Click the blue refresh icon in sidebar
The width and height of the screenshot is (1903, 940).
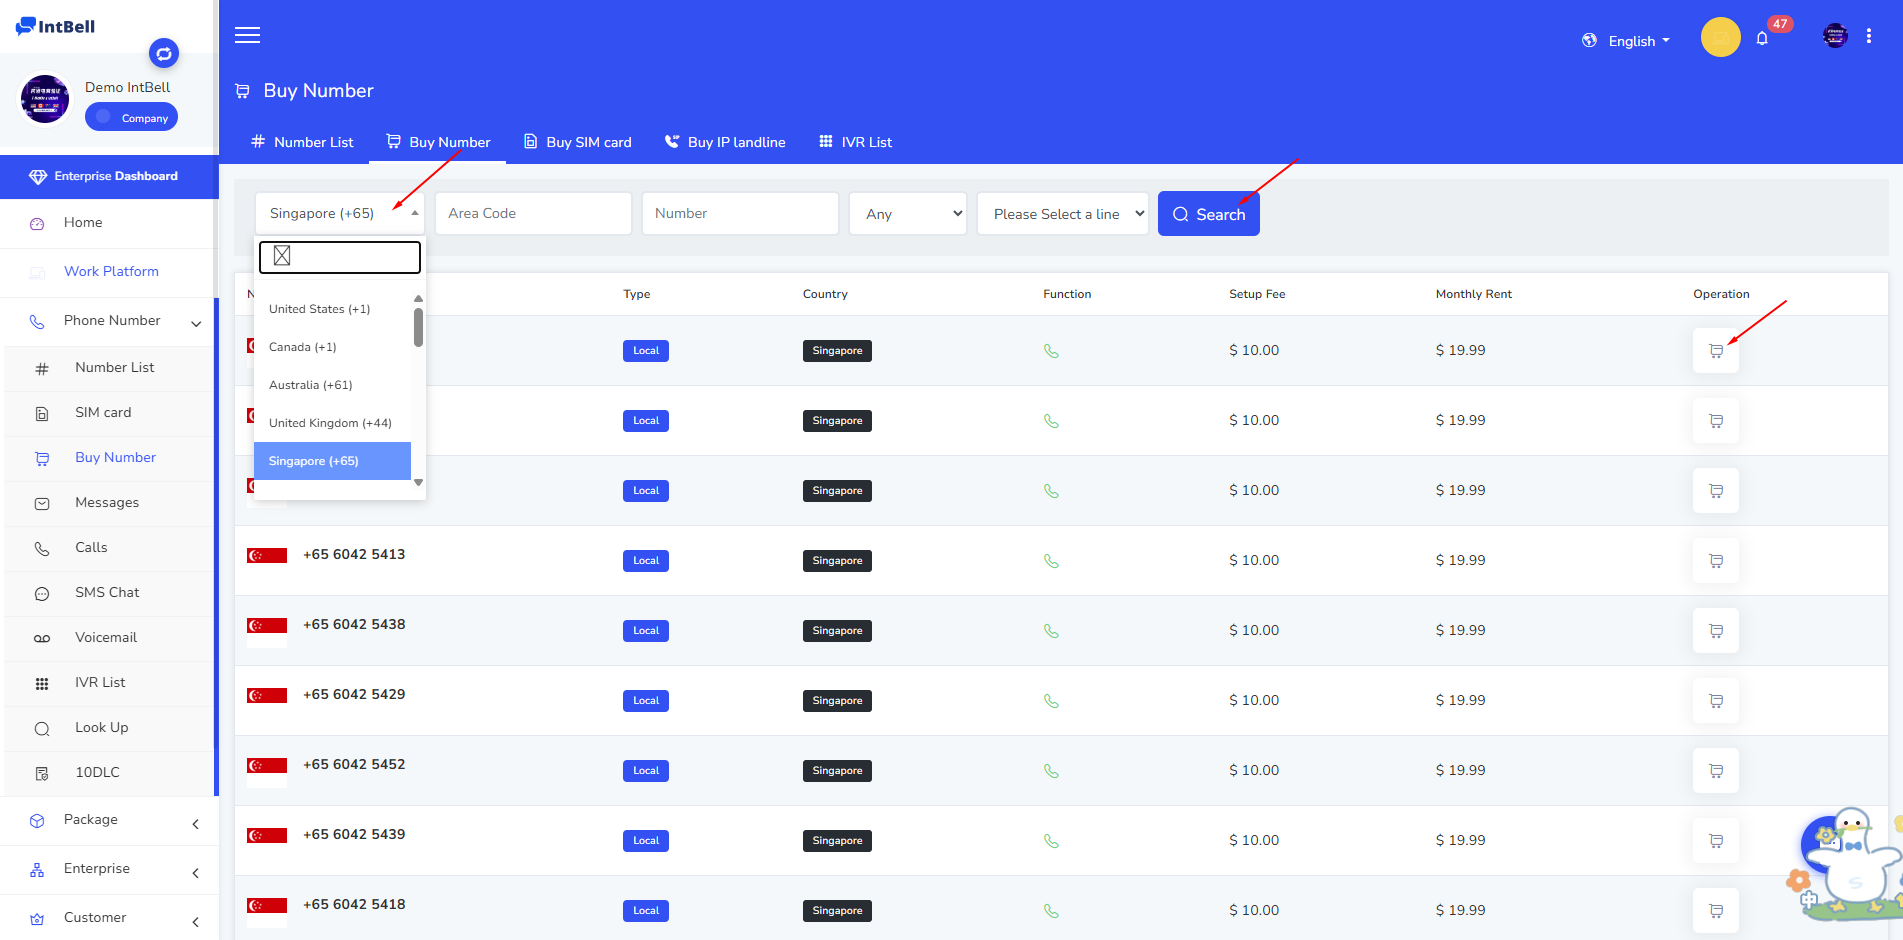click(164, 53)
